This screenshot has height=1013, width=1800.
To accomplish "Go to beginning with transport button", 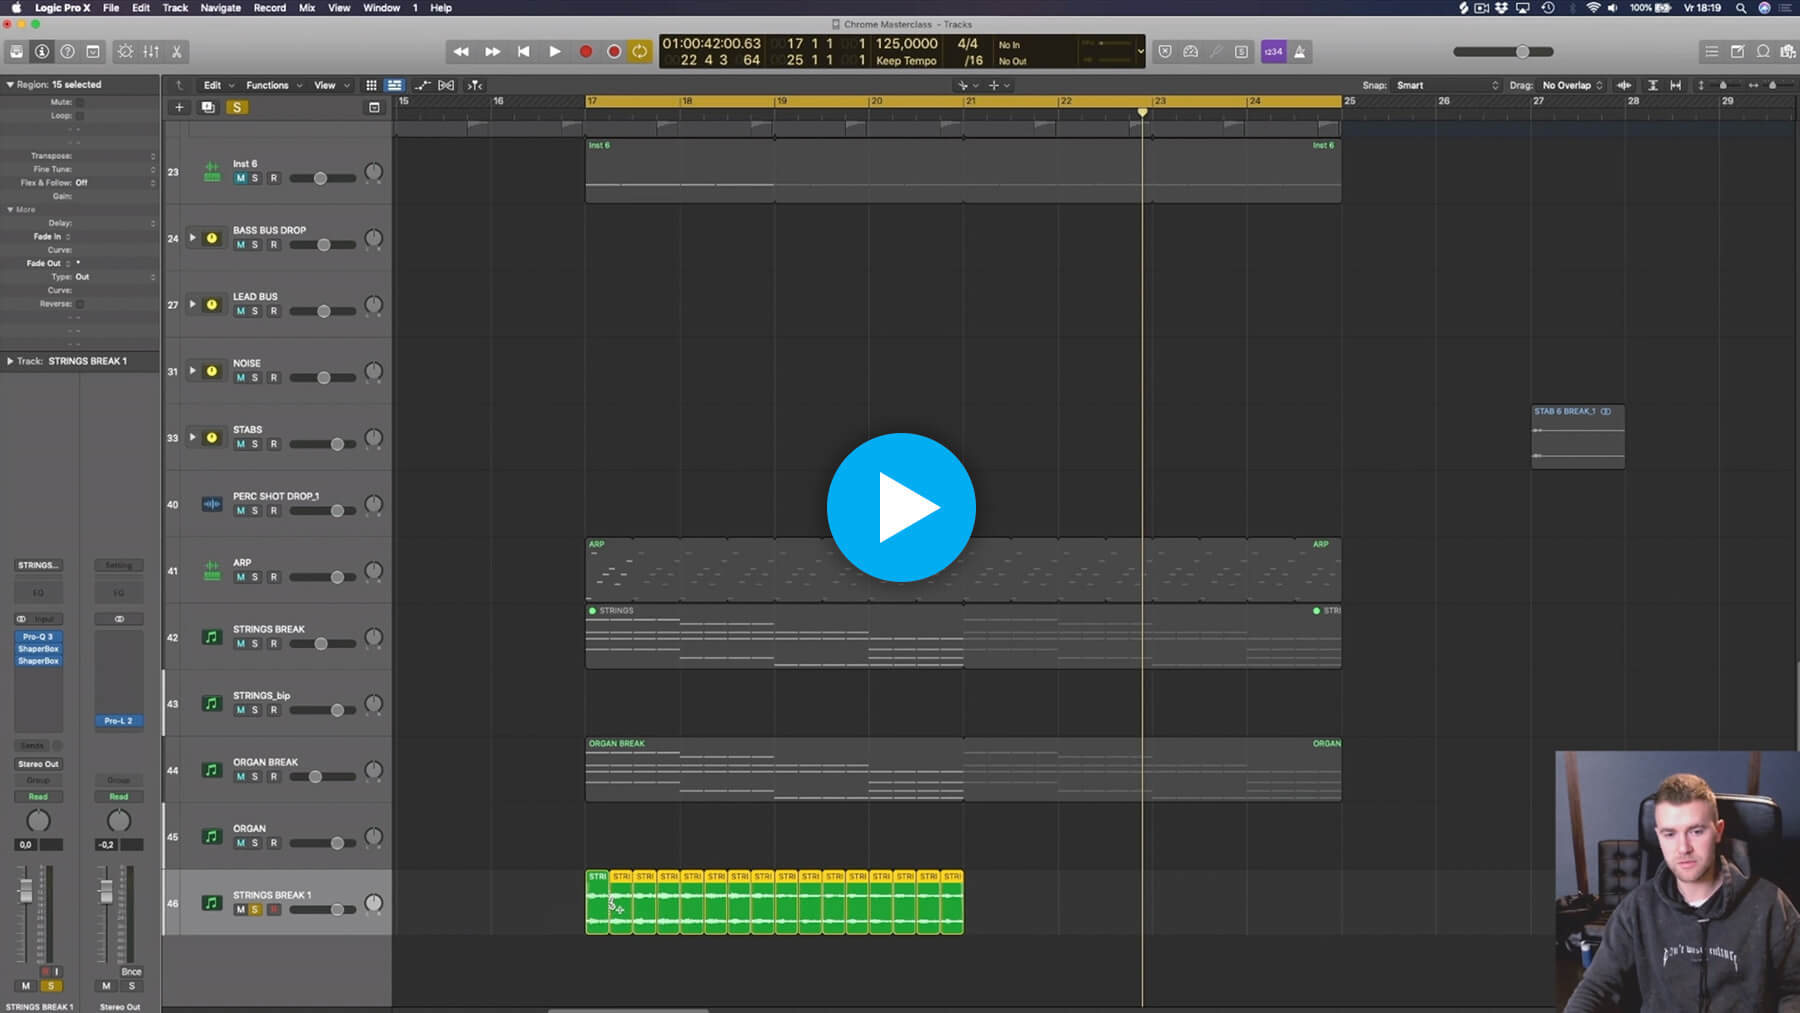I will click(x=523, y=51).
